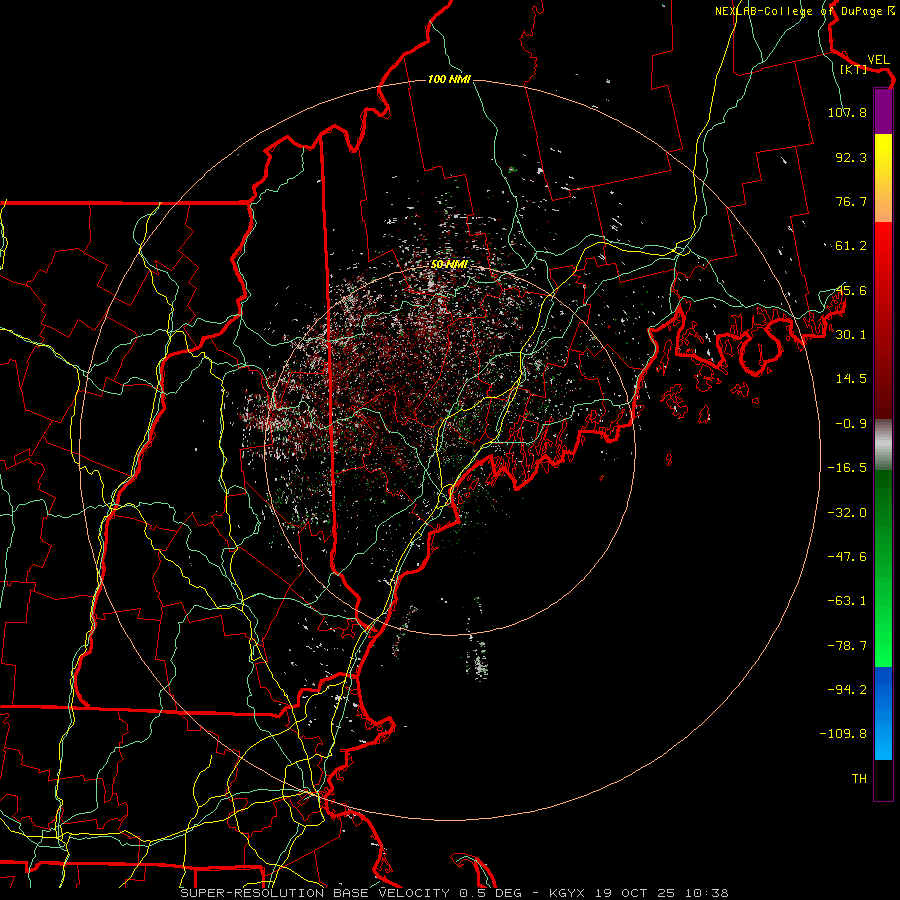This screenshot has height=900, width=900.
Task: Click the -0.9 velocity scale value
Action: click(x=851, y=424)
